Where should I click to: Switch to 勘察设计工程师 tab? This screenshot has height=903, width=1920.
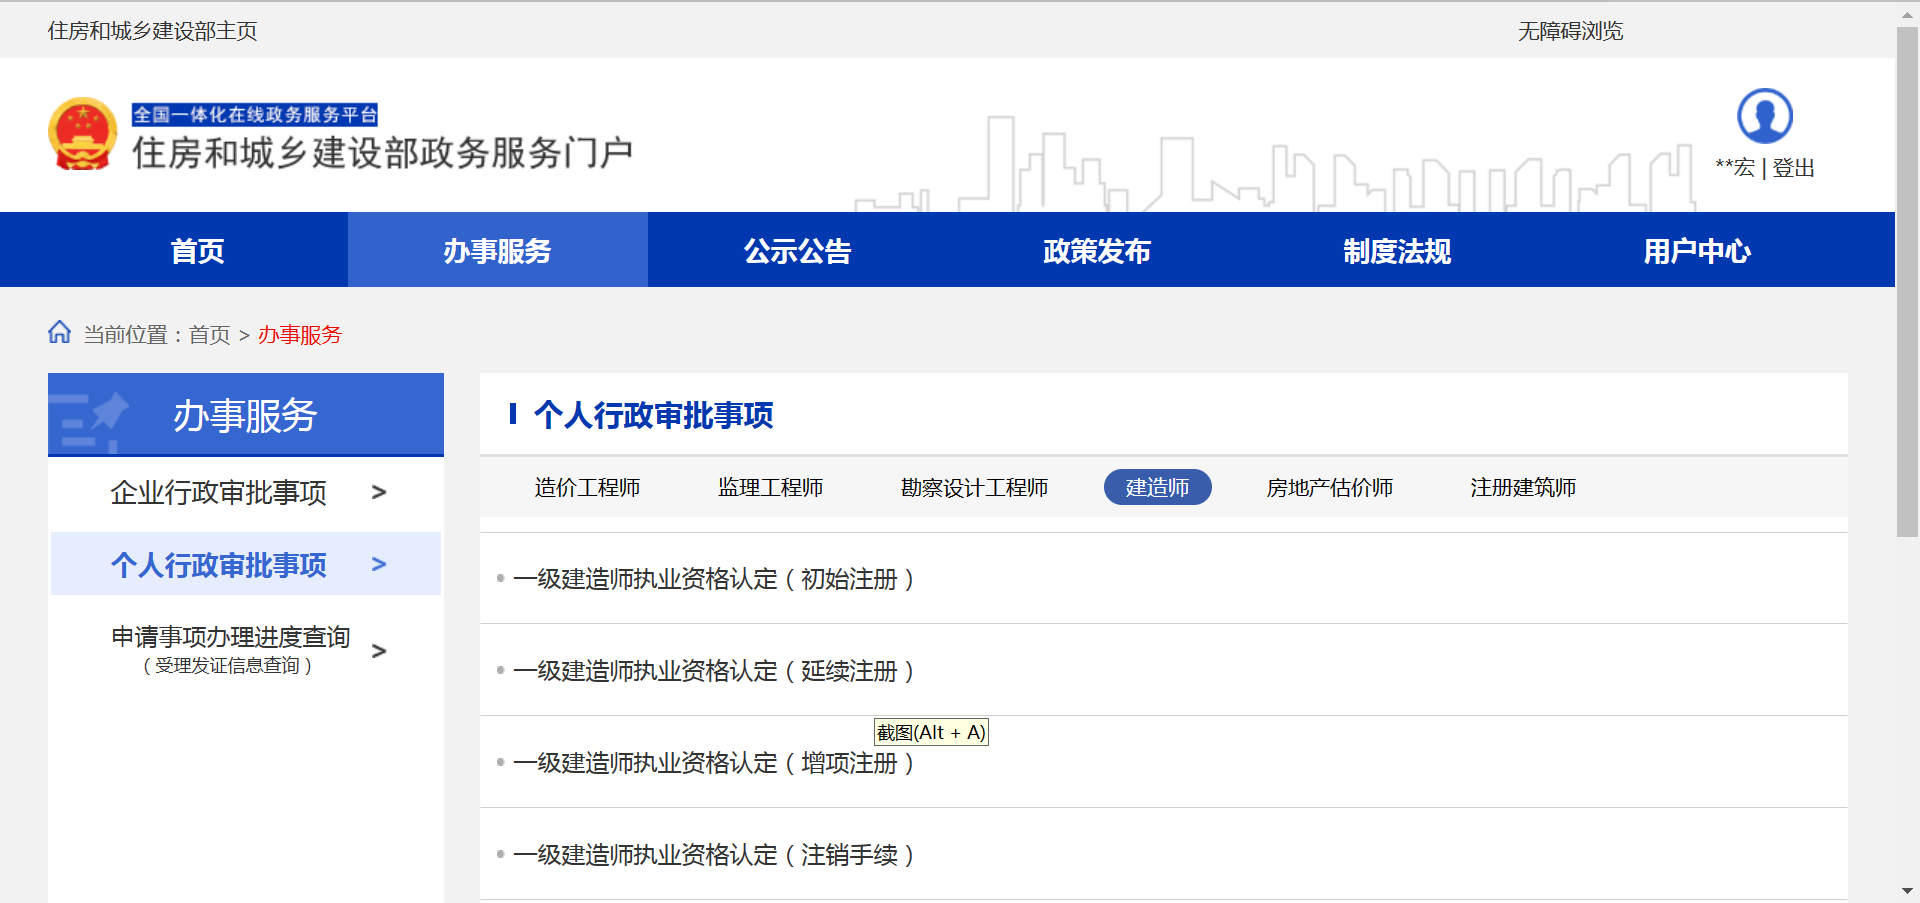click(974, 487)
